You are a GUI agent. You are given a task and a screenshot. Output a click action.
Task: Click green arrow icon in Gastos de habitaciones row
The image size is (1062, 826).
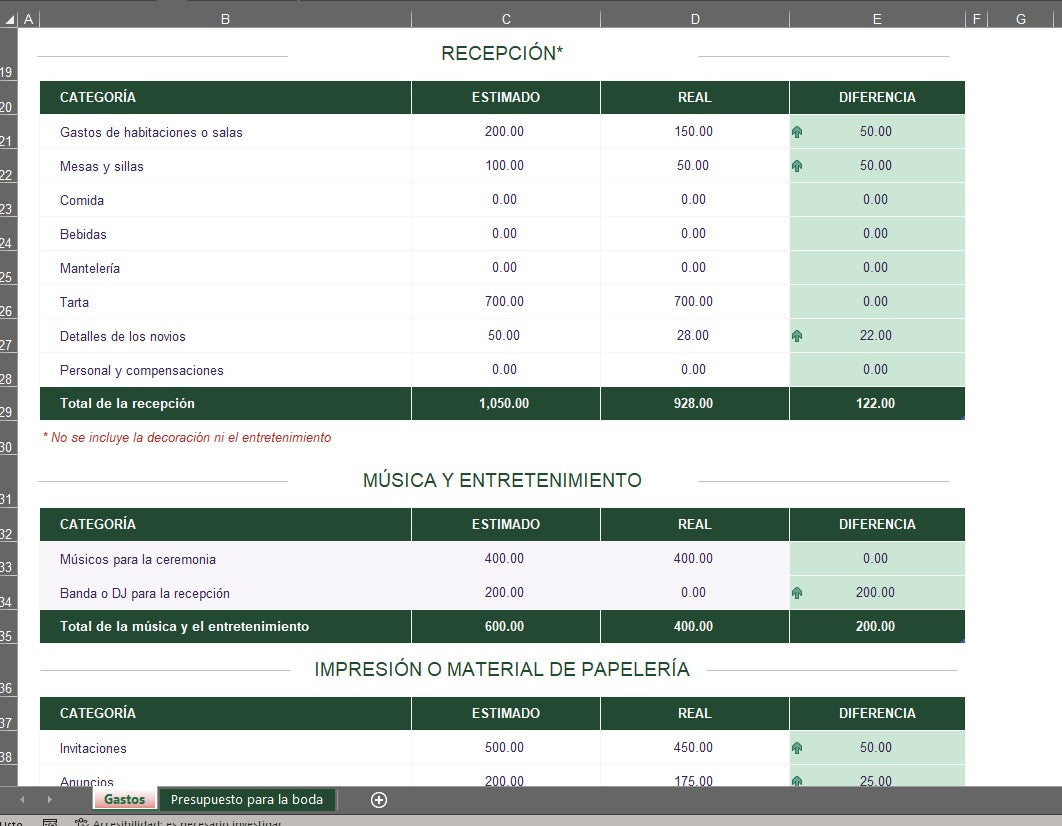pyautogui.click(x=797, y=132)
